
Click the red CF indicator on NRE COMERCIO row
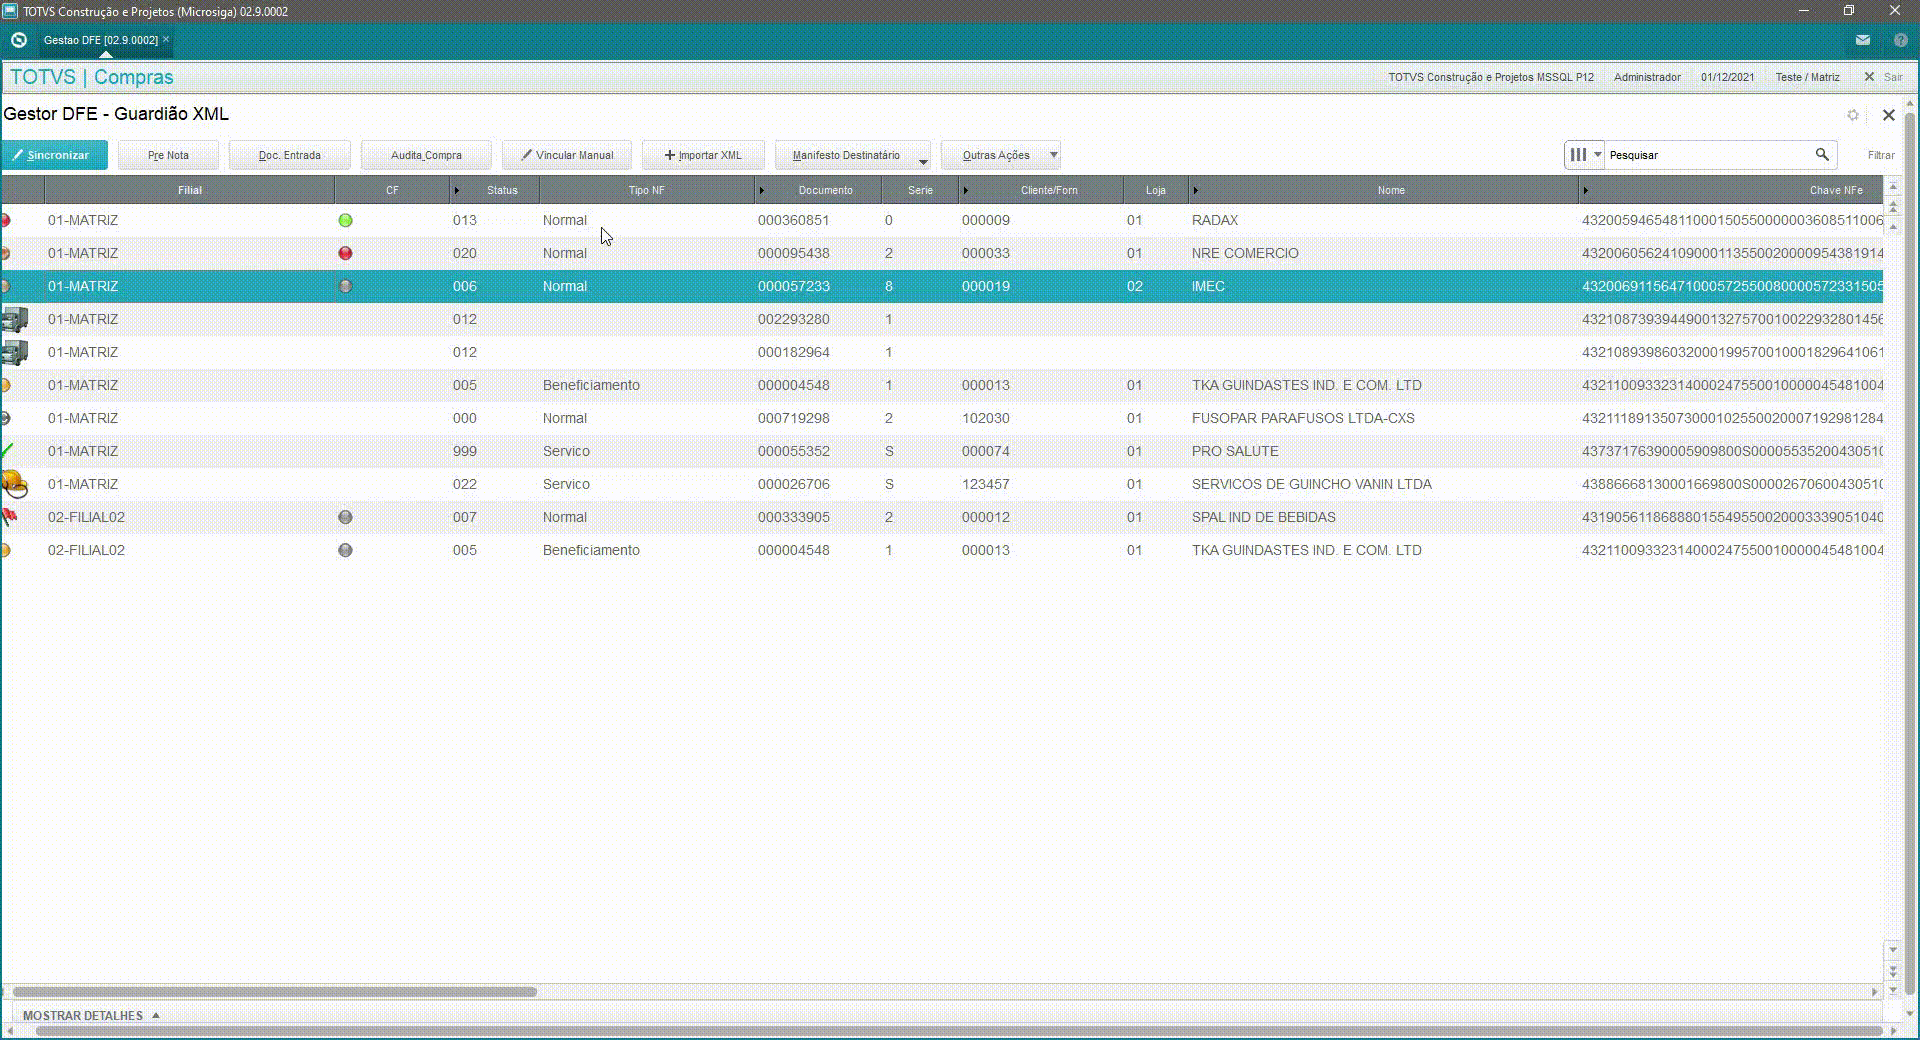(x=345, y=253)
